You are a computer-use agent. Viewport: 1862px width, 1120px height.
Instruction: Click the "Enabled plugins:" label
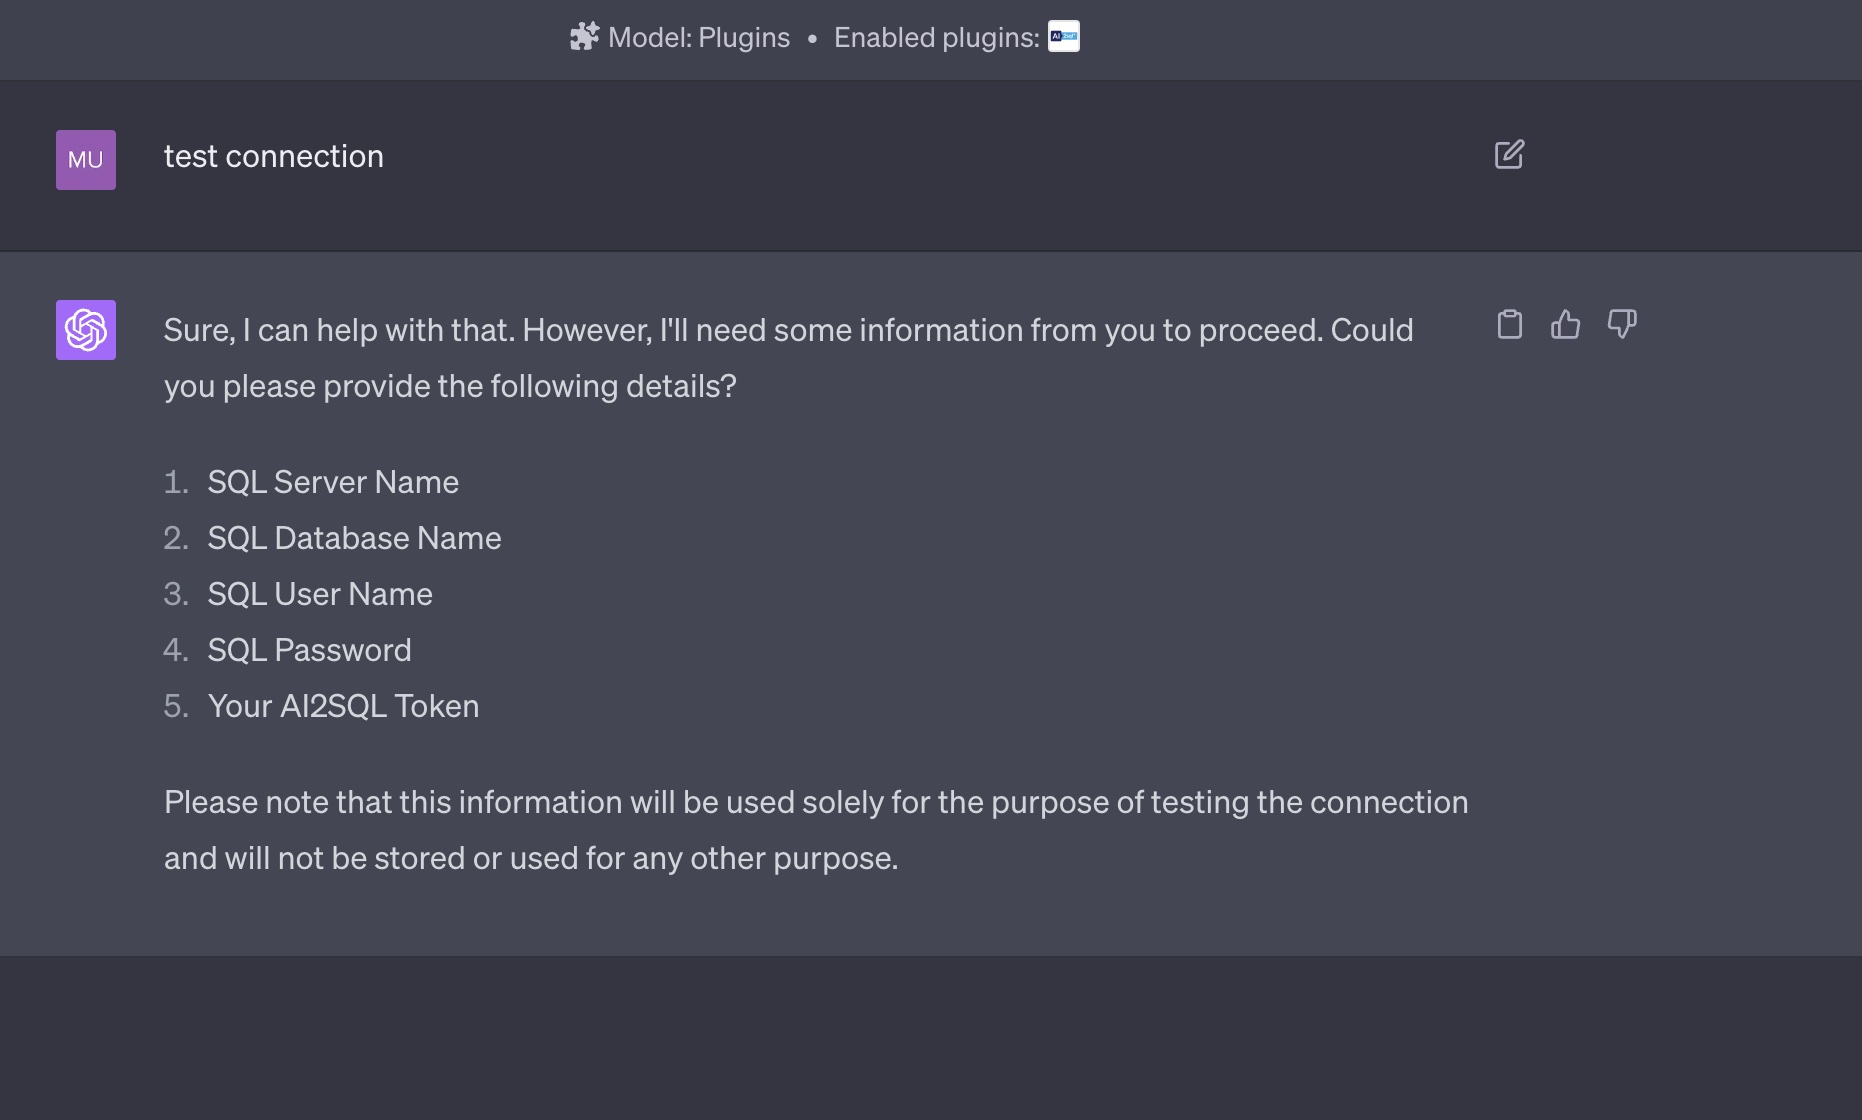936,38
